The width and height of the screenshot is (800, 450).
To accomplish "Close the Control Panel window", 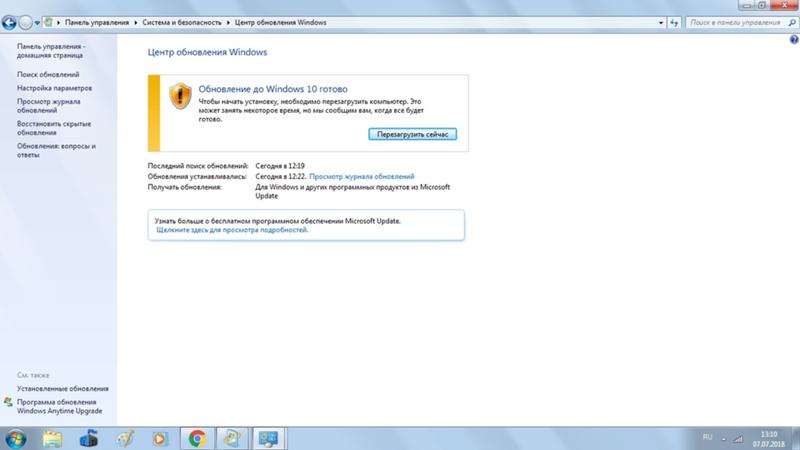I will click(785, 5).
